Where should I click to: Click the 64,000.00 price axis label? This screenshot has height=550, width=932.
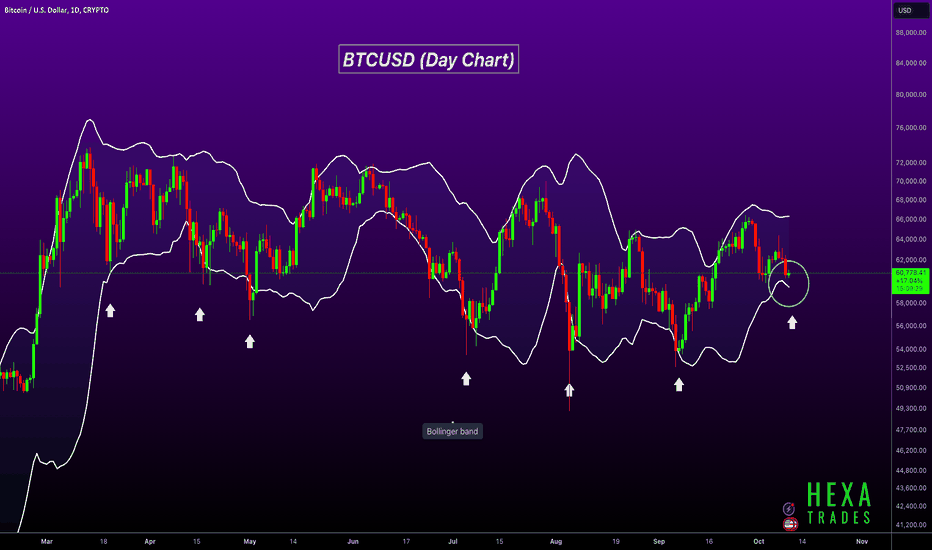(x=911, y=240)
